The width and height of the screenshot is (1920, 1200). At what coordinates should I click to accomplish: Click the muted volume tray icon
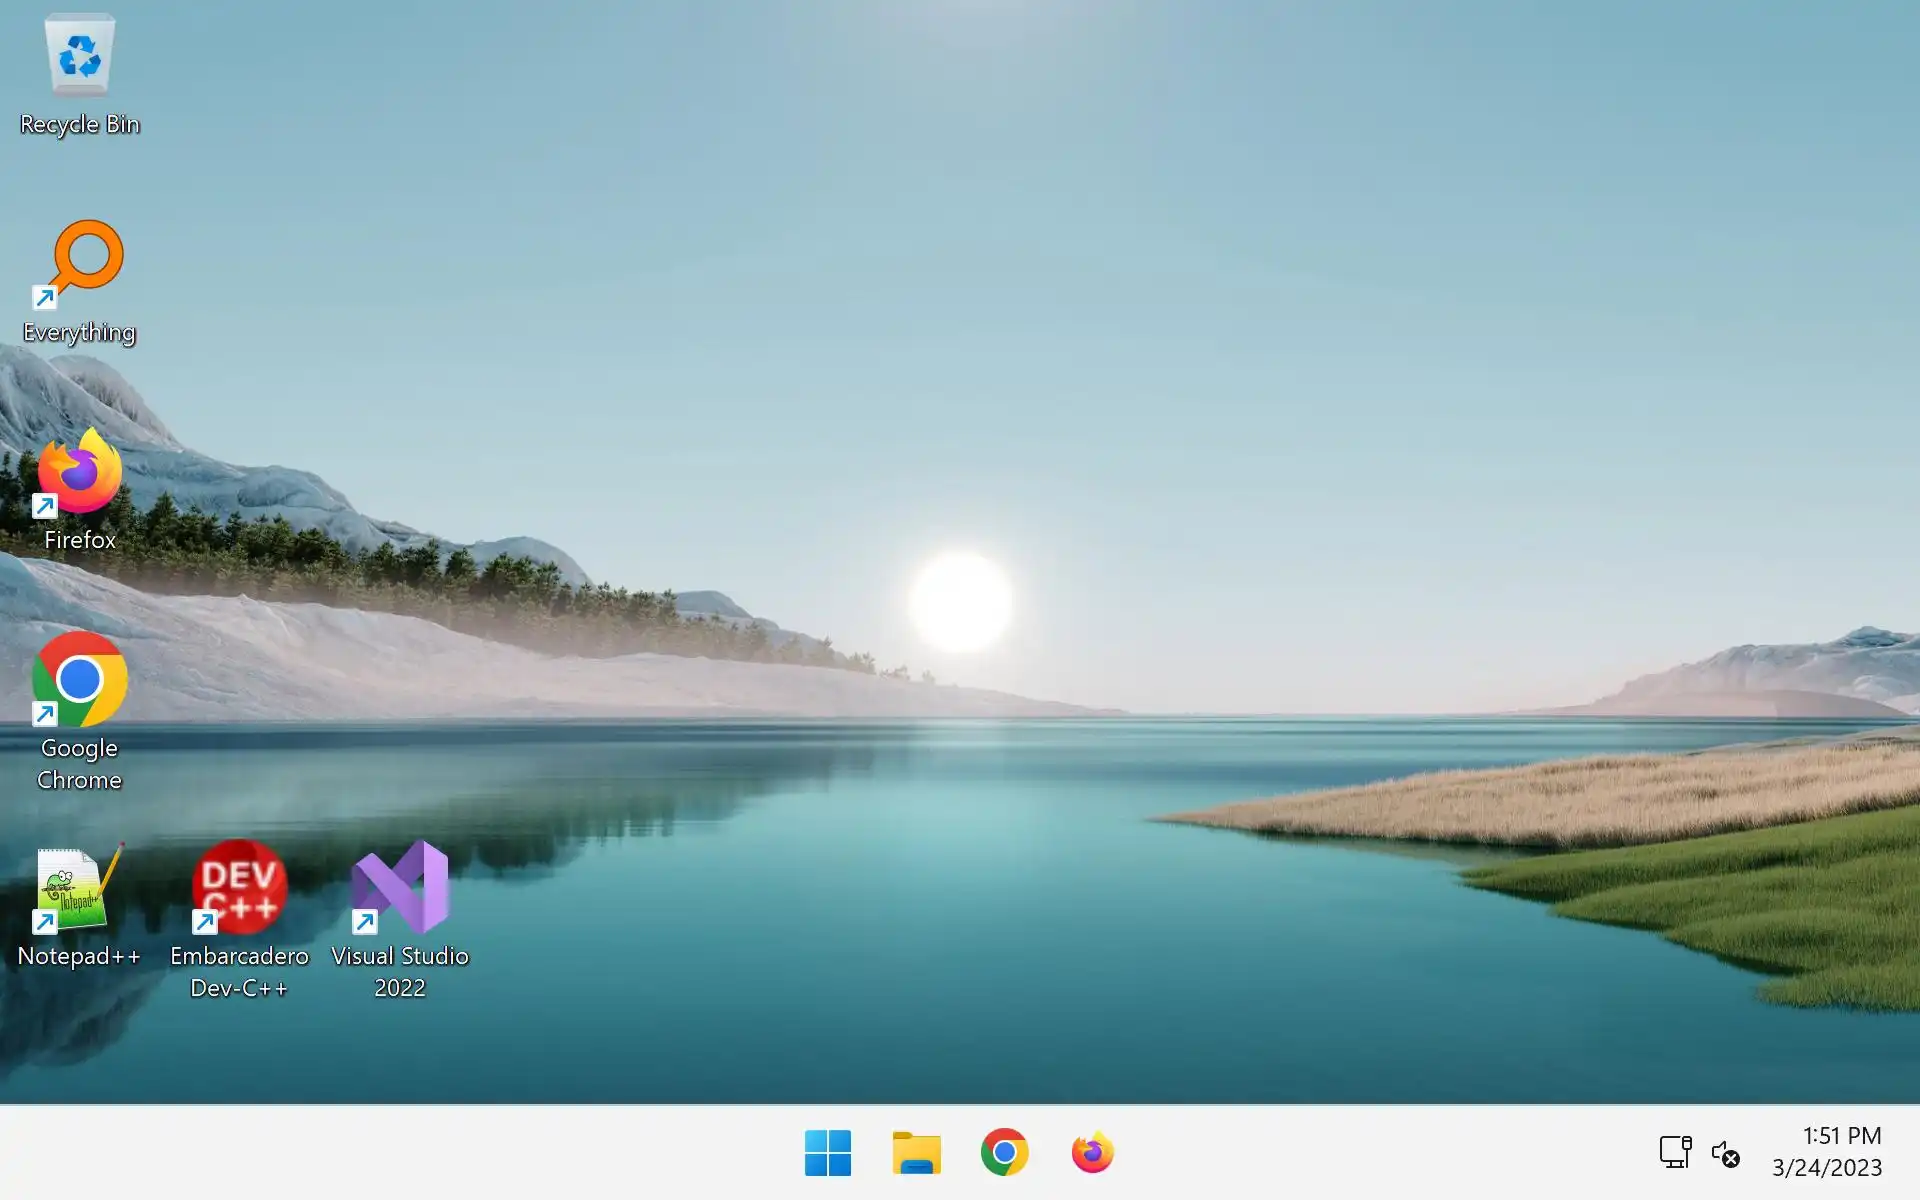click(x=1725, y=1153)
